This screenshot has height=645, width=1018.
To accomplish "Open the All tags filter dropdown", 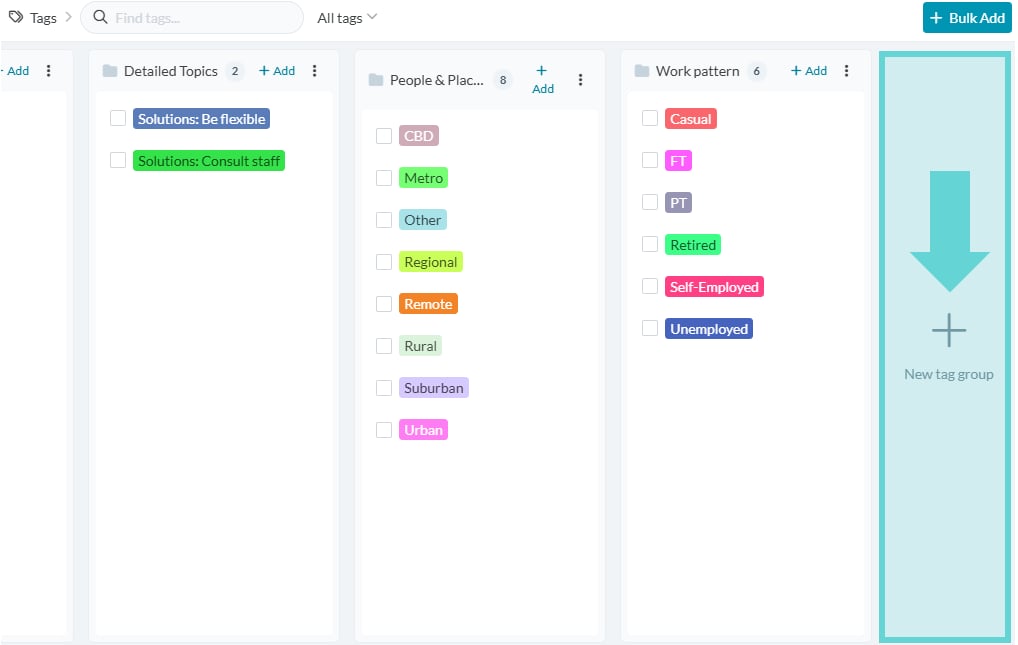I will (347, 18).
